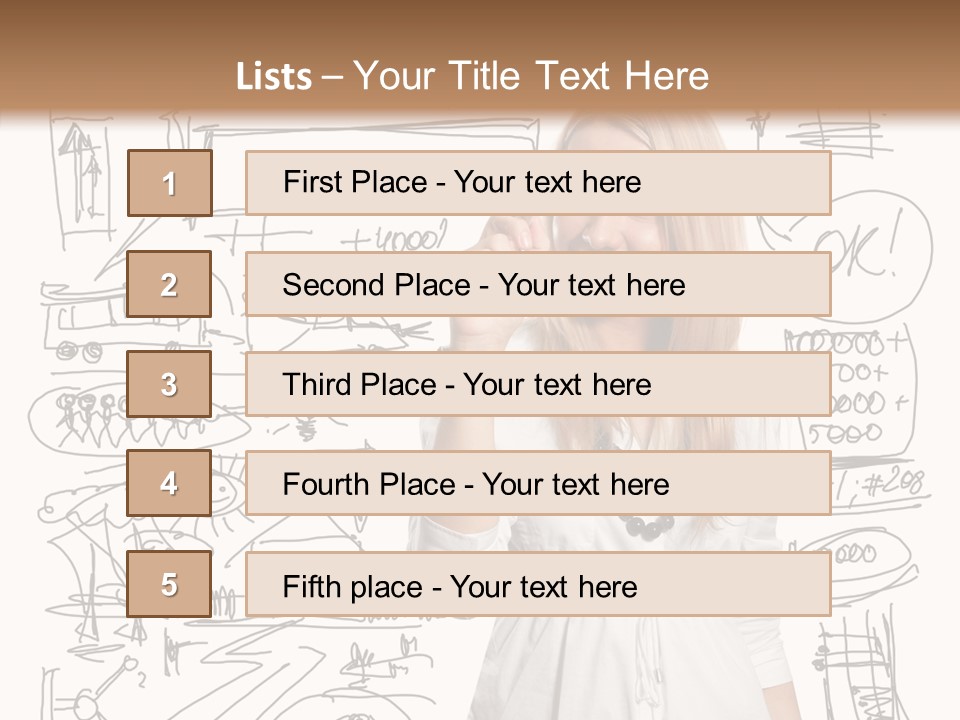
Task: Click the '5000' handwritten number at right
Action: [x=846, y=433]
